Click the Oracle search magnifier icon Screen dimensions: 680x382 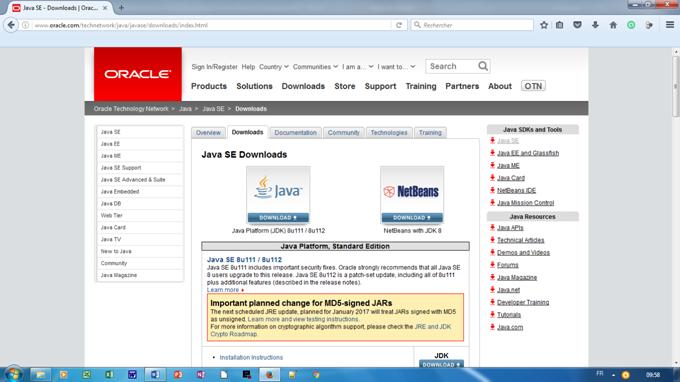(483, 66)
